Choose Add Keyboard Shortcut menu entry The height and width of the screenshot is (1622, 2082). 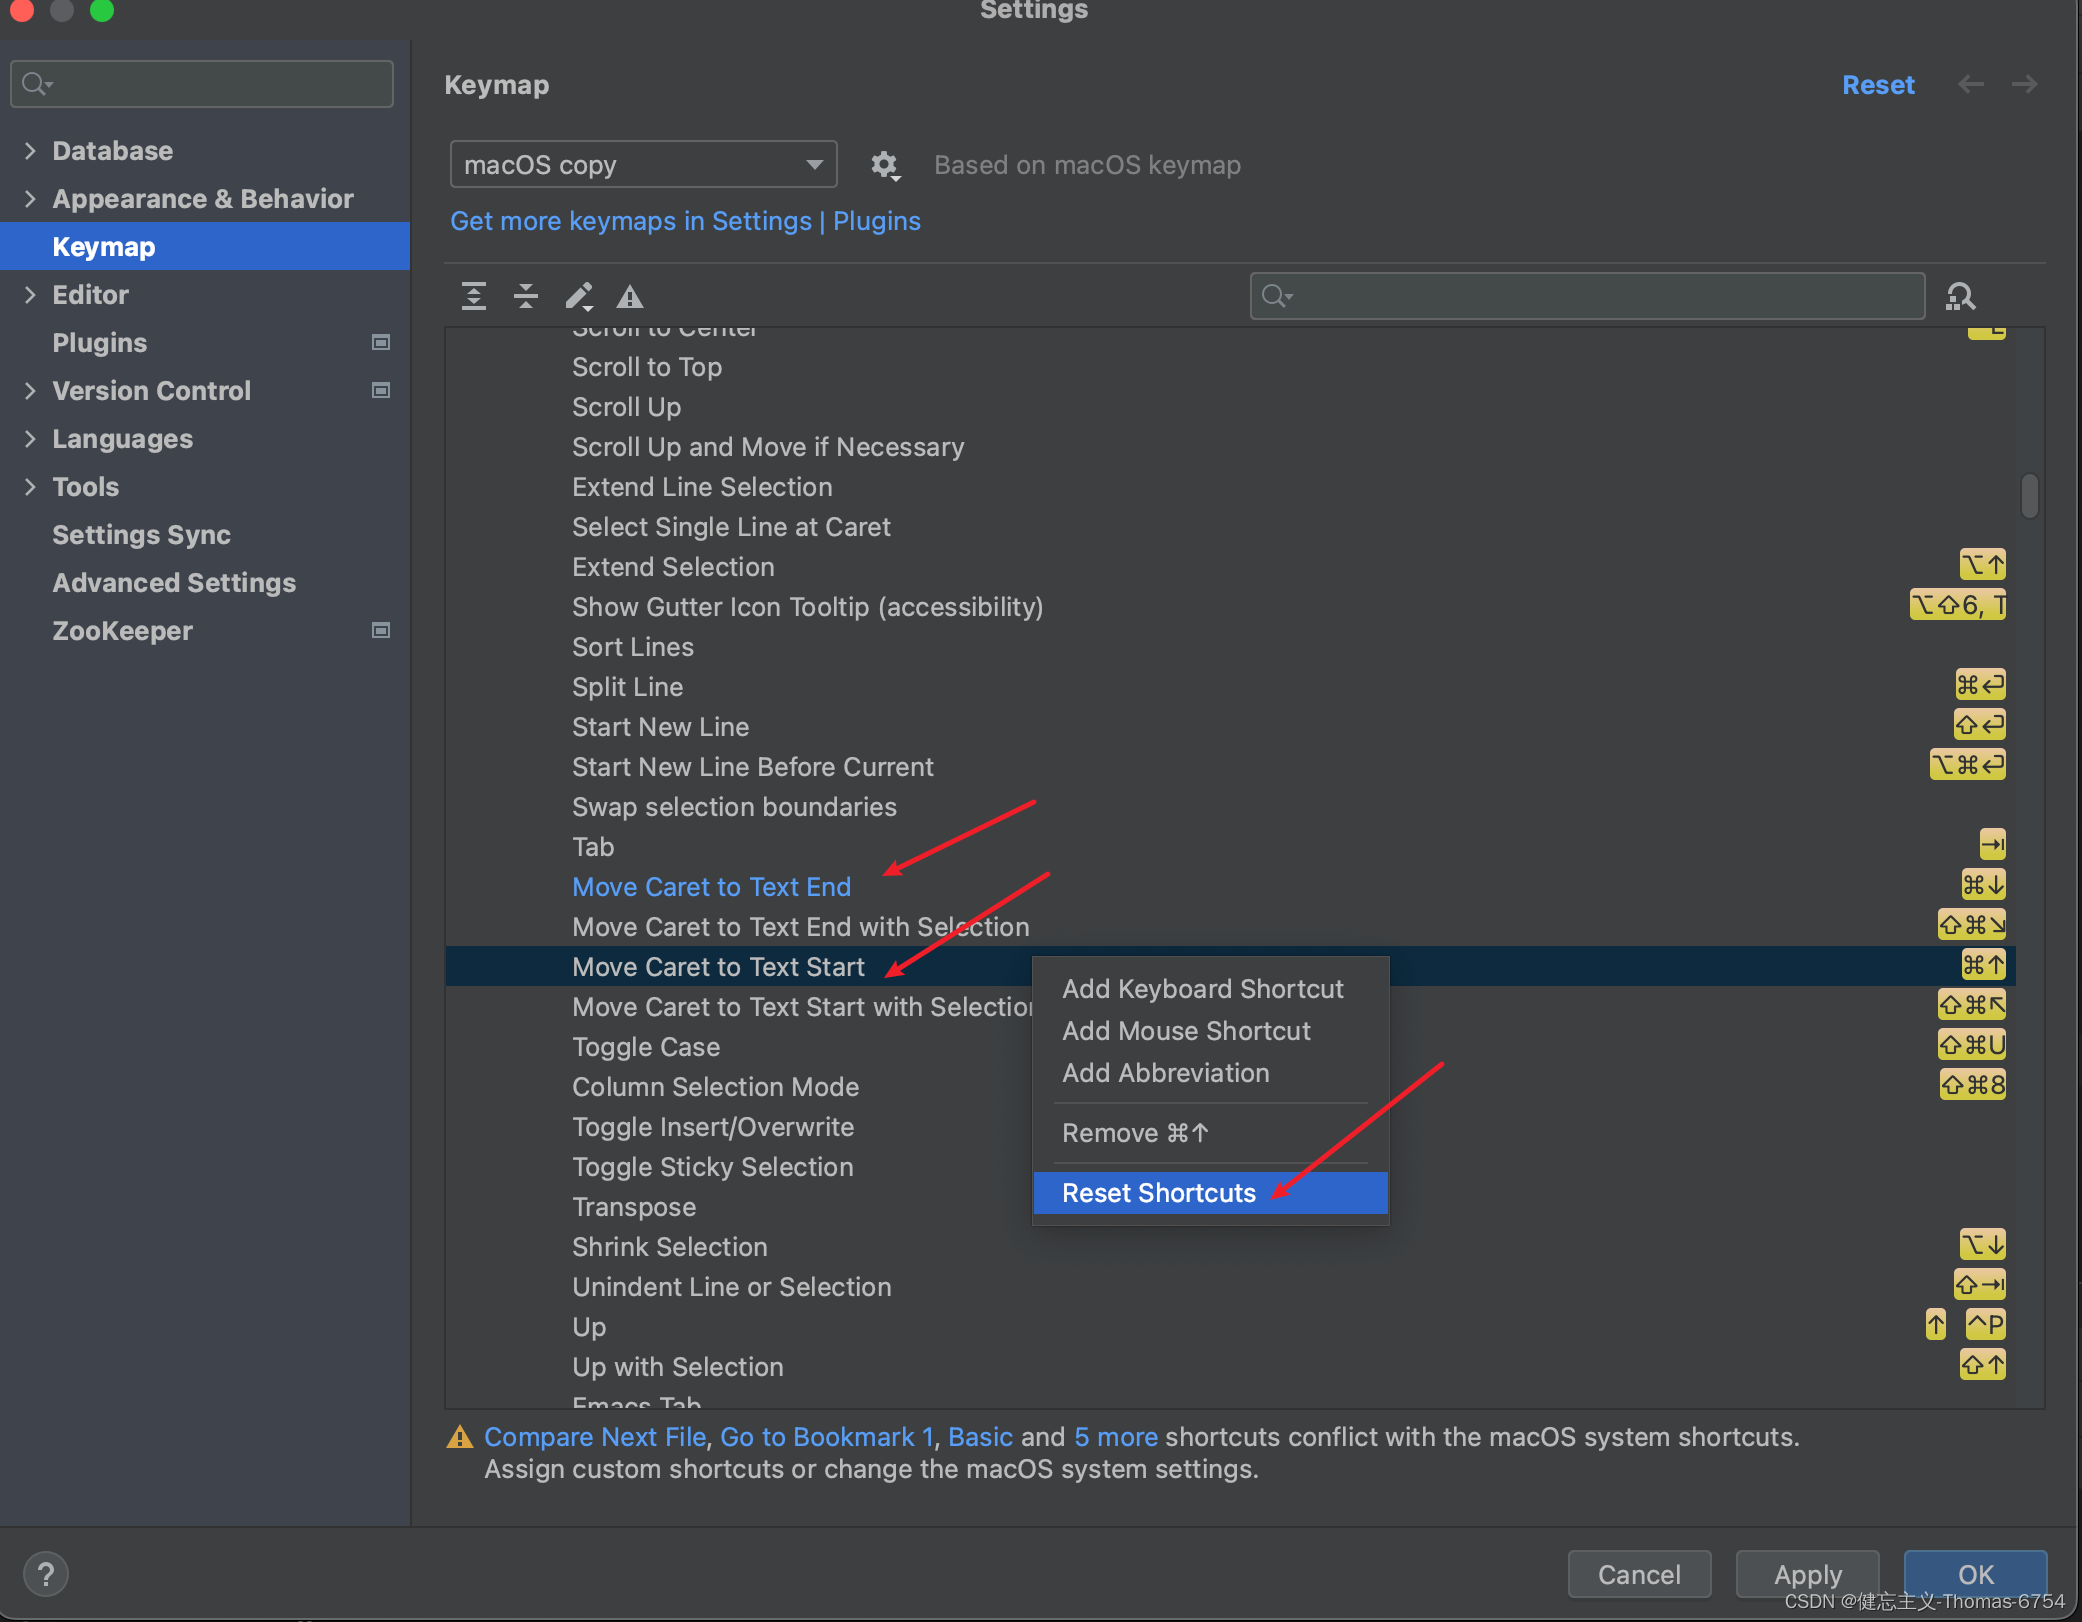point(1203,989)
